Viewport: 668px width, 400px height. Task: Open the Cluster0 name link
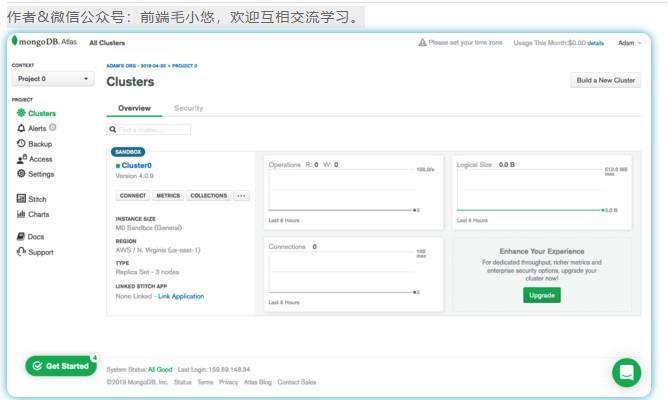click(136, 165)
